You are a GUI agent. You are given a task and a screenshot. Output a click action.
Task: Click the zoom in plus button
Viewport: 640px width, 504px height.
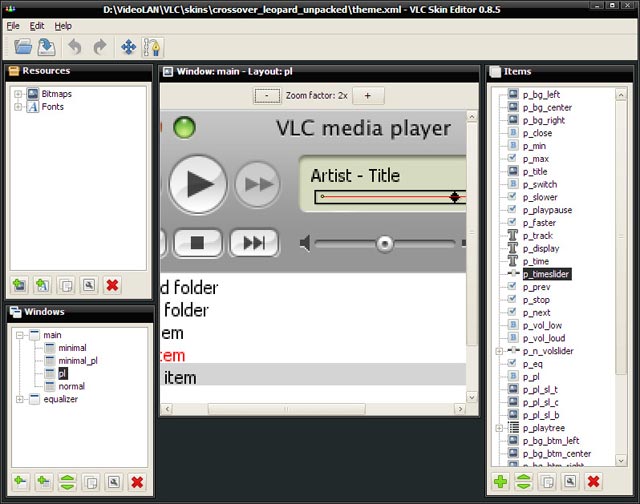(x=367, y=96)
